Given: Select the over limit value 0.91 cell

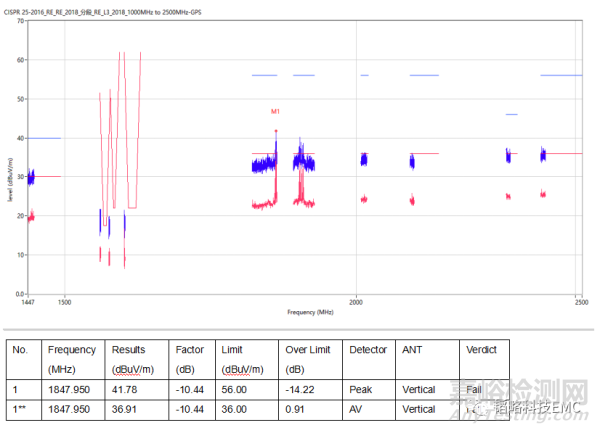Looking at the screenshot, I should [297, 408].
